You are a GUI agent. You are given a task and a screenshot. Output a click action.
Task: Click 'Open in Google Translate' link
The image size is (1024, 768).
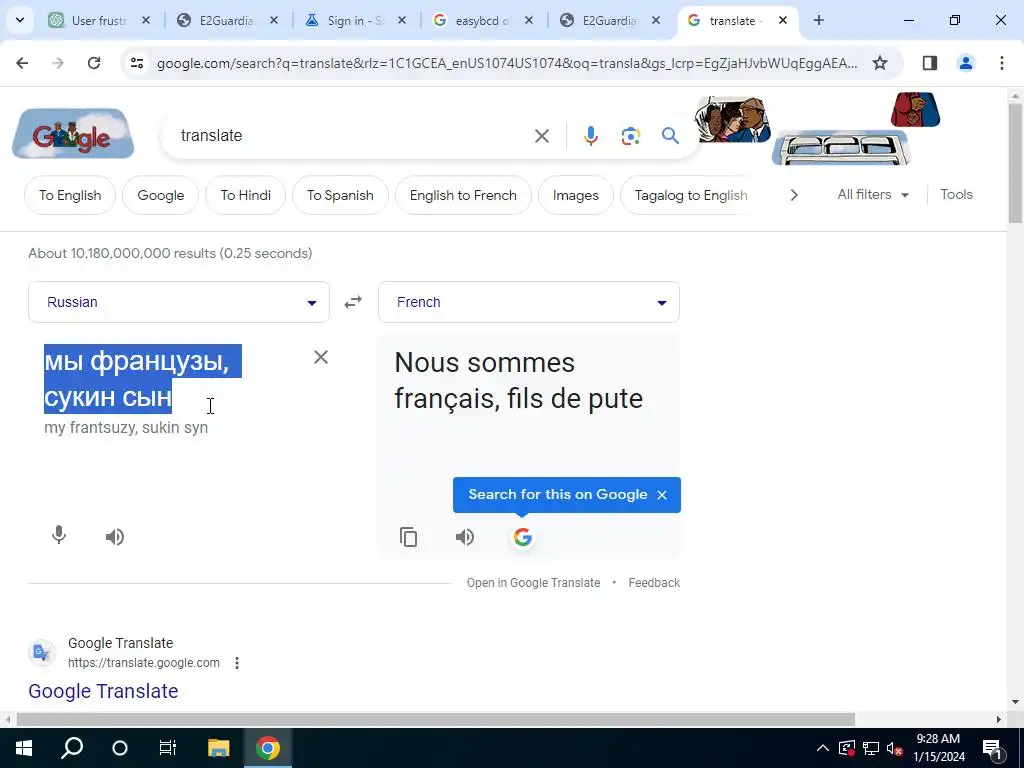point(533,583)
